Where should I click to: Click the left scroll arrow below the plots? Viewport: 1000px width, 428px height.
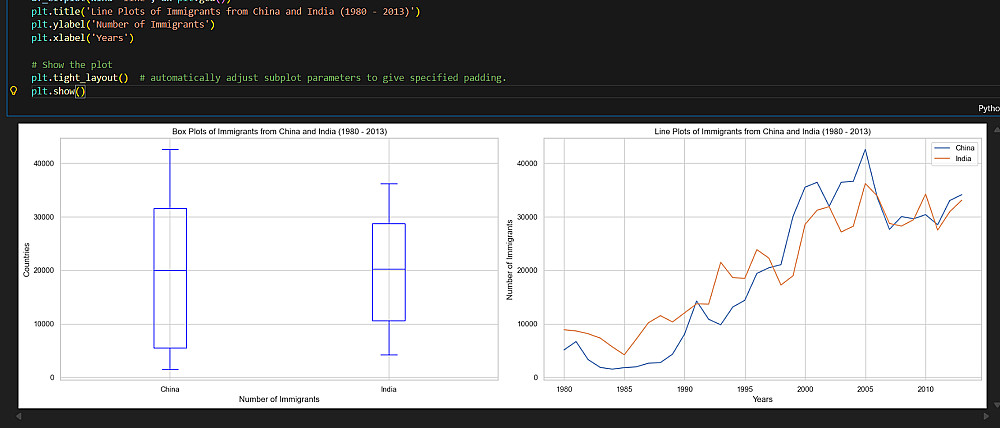click(19, 414)
